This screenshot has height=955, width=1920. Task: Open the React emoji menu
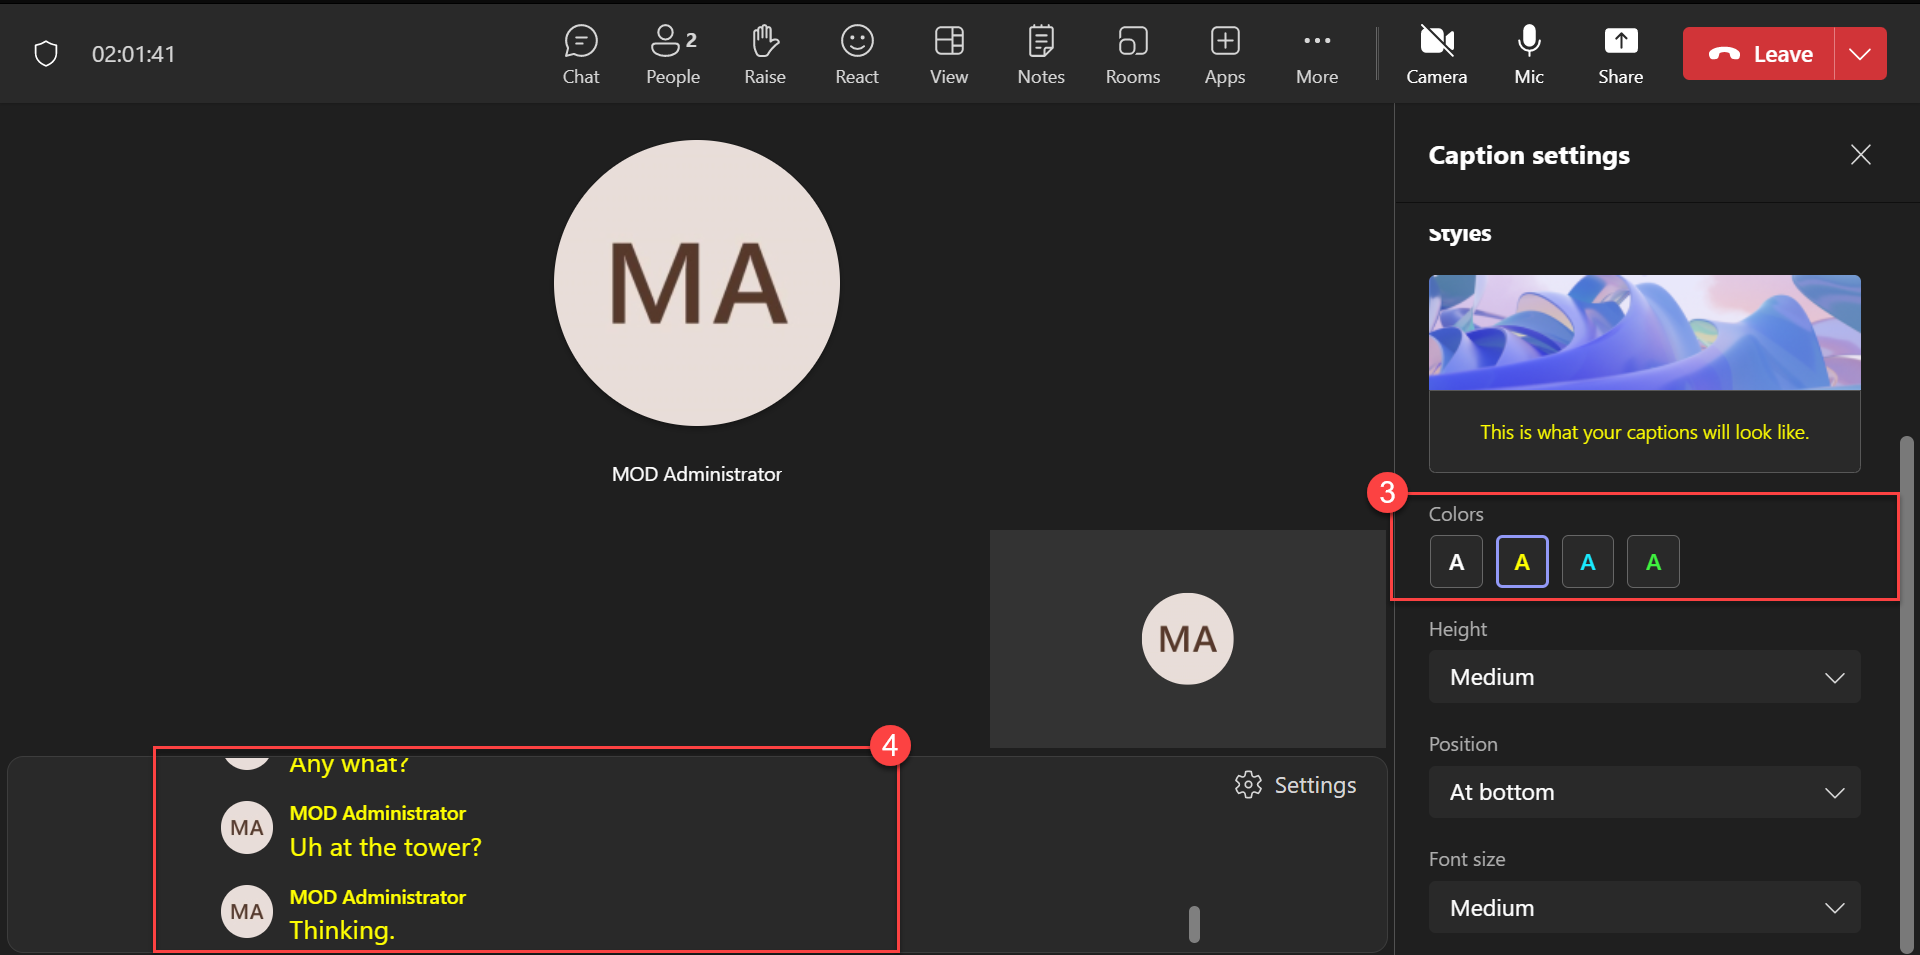click(x=856, y=54)
